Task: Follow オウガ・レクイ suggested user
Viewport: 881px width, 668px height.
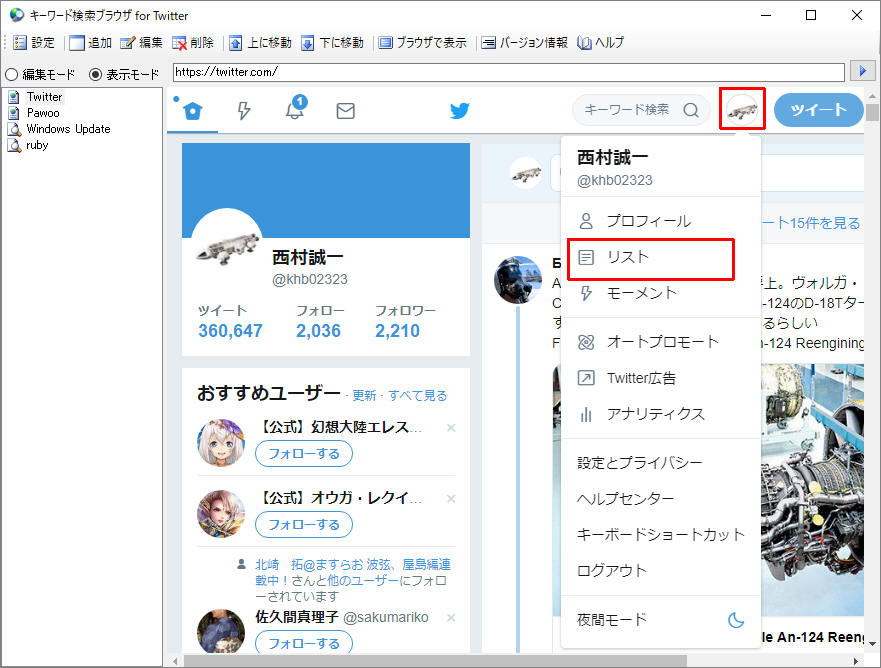Action: tap(304, 525)
